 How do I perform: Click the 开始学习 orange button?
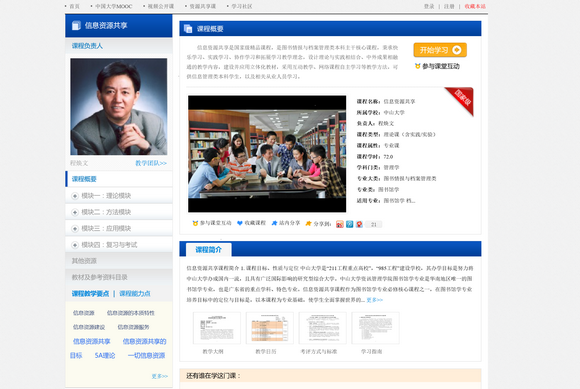440,50
